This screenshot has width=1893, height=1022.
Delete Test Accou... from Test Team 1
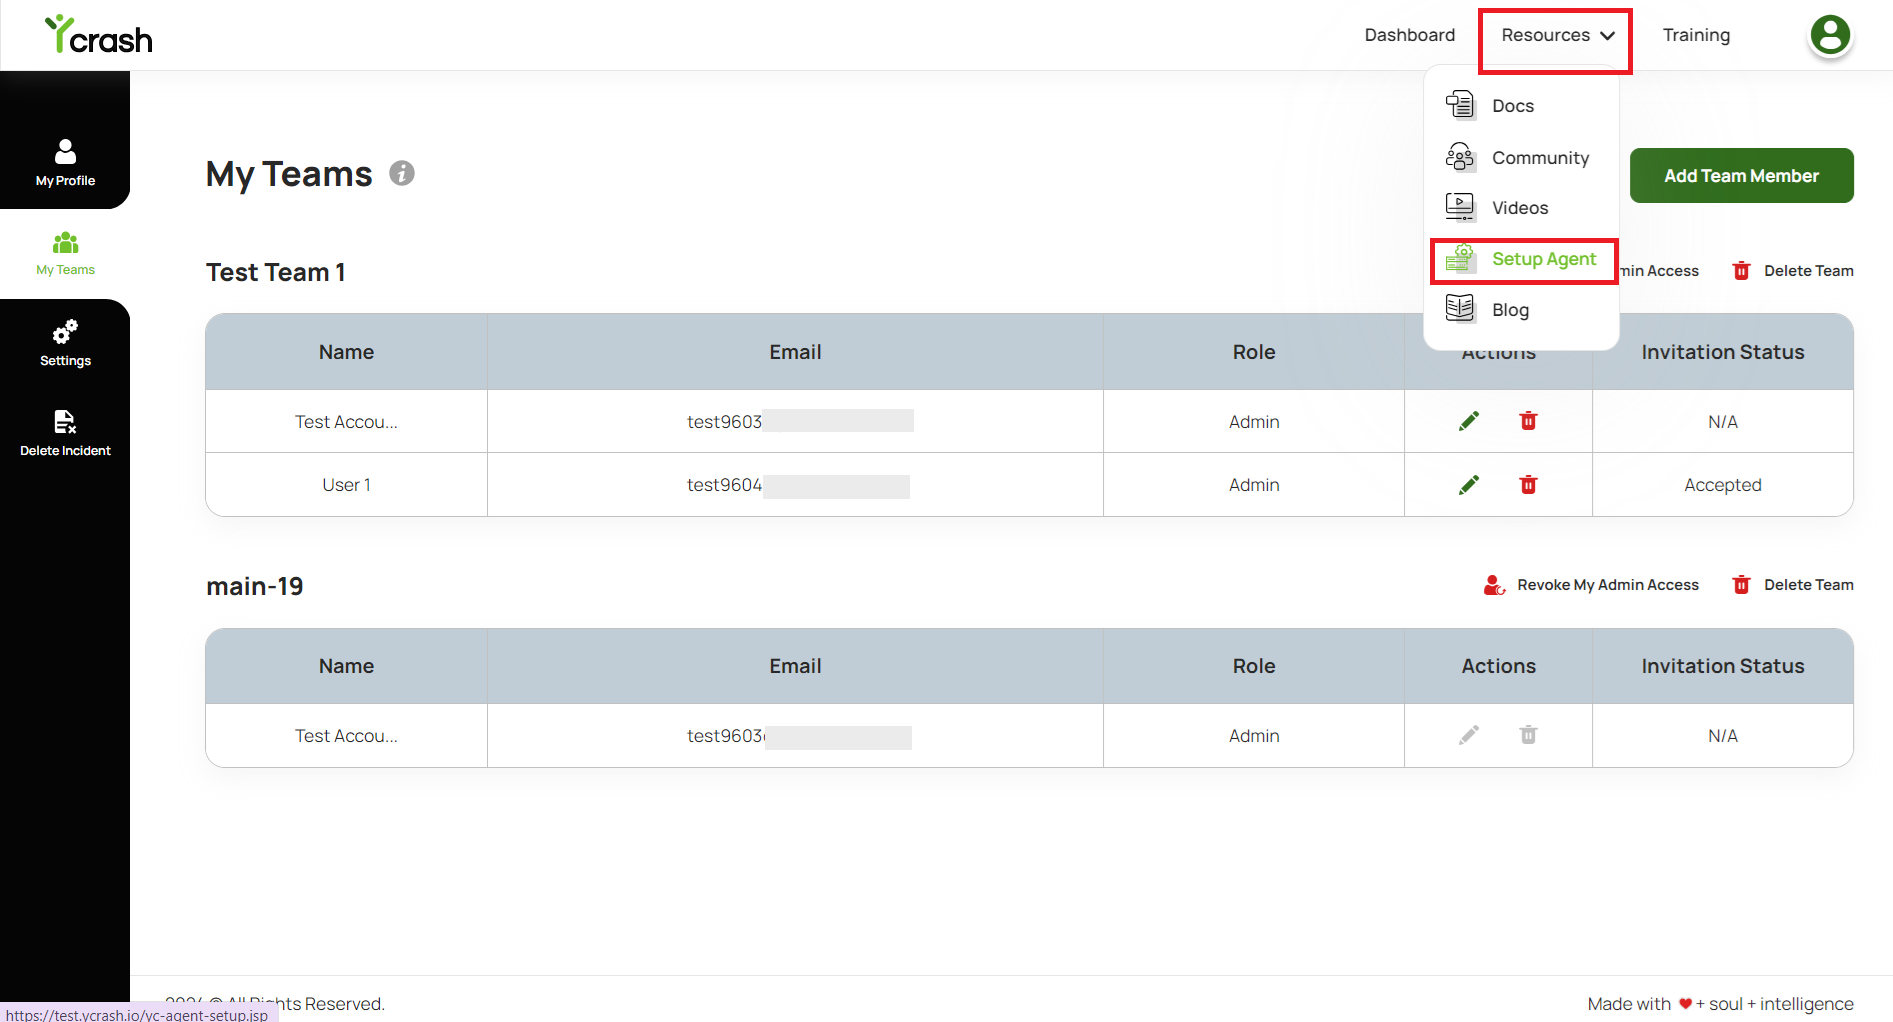(1528, 421)
